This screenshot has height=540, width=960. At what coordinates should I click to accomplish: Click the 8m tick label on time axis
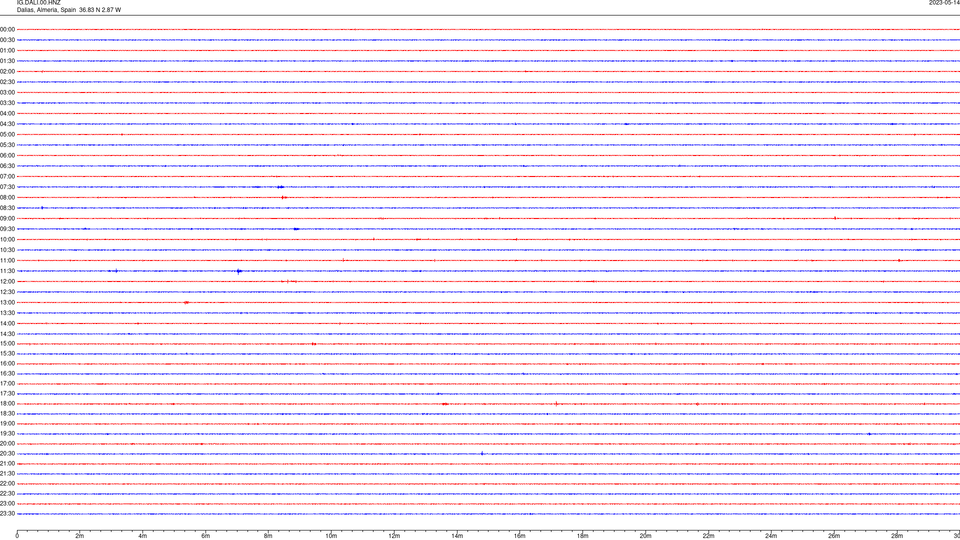[x=268, y=536]
